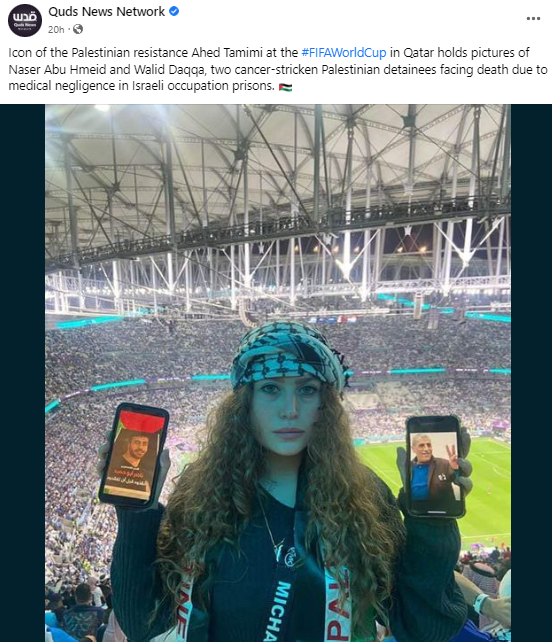The image size is (552, 642).
Task: Open the stadium photo in viewer
Action: point(278,373)
